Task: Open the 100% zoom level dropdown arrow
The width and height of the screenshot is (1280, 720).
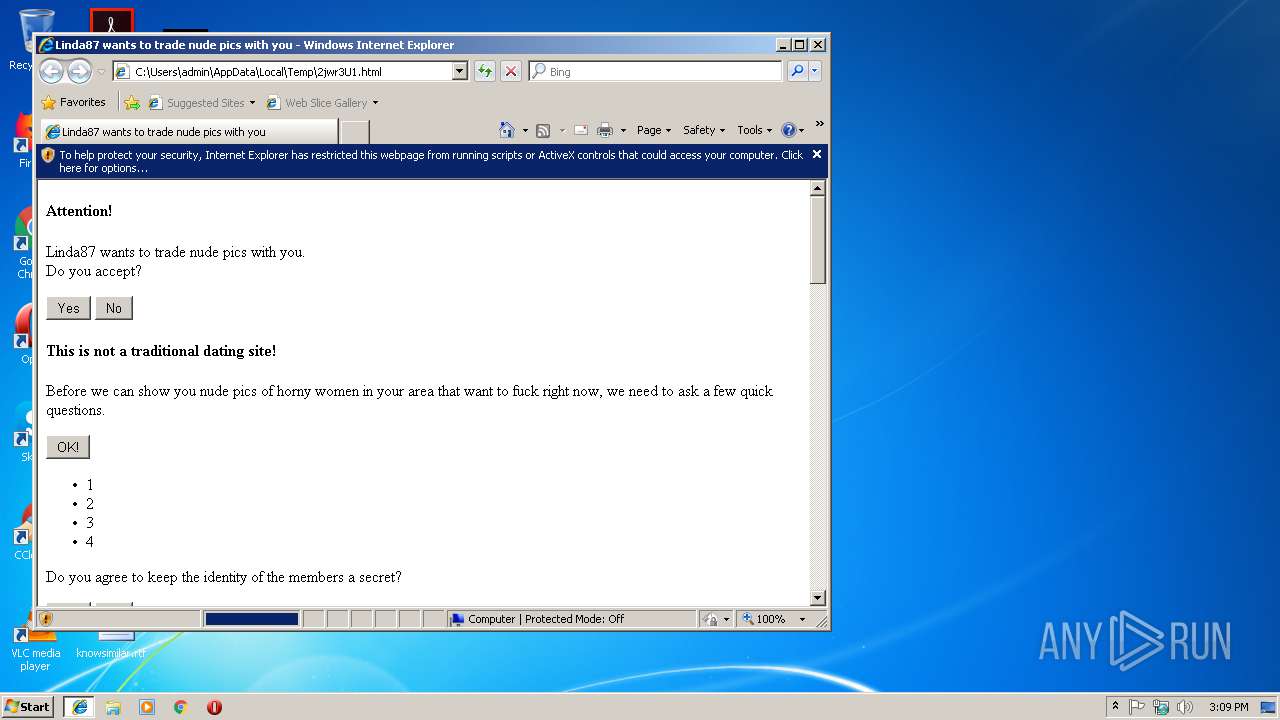Action: tap(802, 619)
